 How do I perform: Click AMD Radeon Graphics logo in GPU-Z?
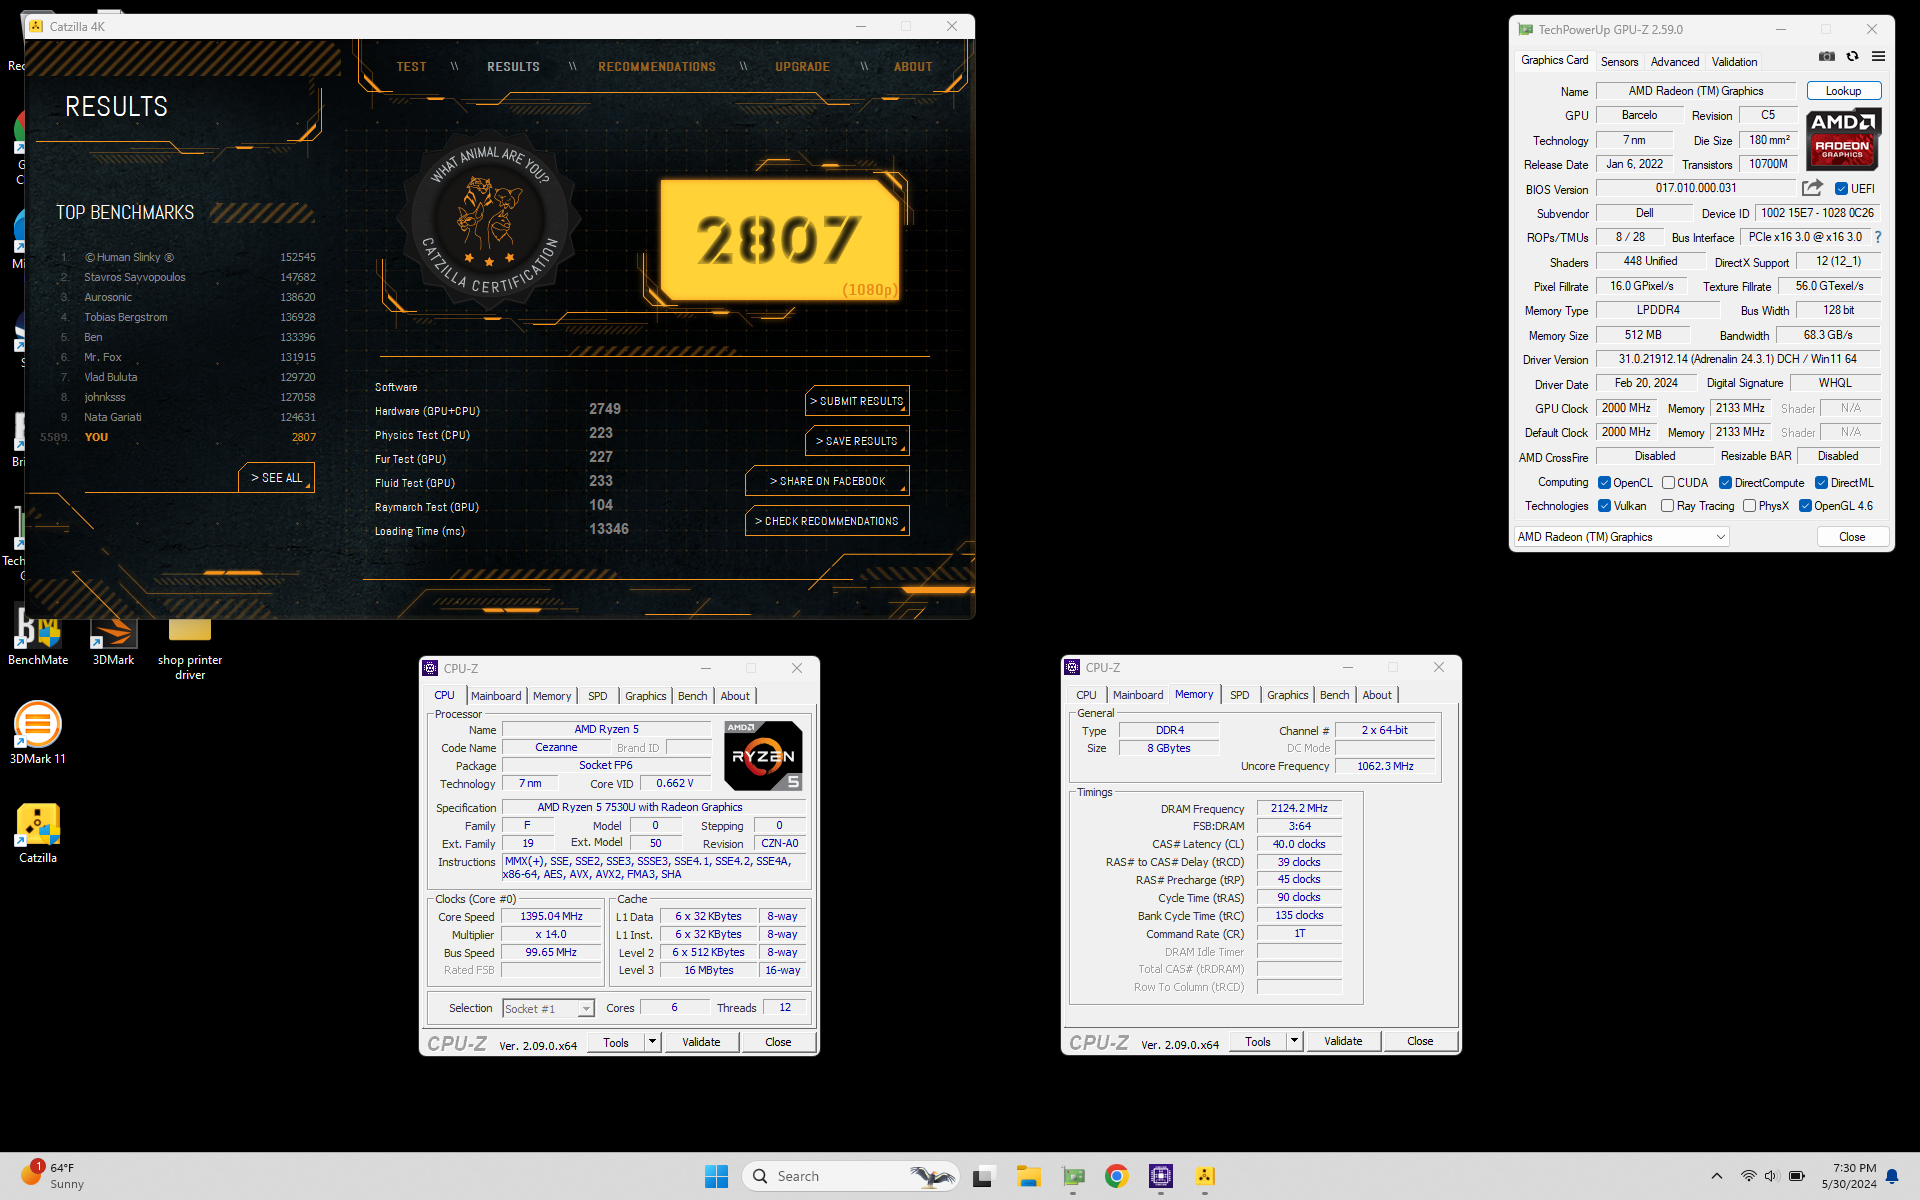point(1843,140)
